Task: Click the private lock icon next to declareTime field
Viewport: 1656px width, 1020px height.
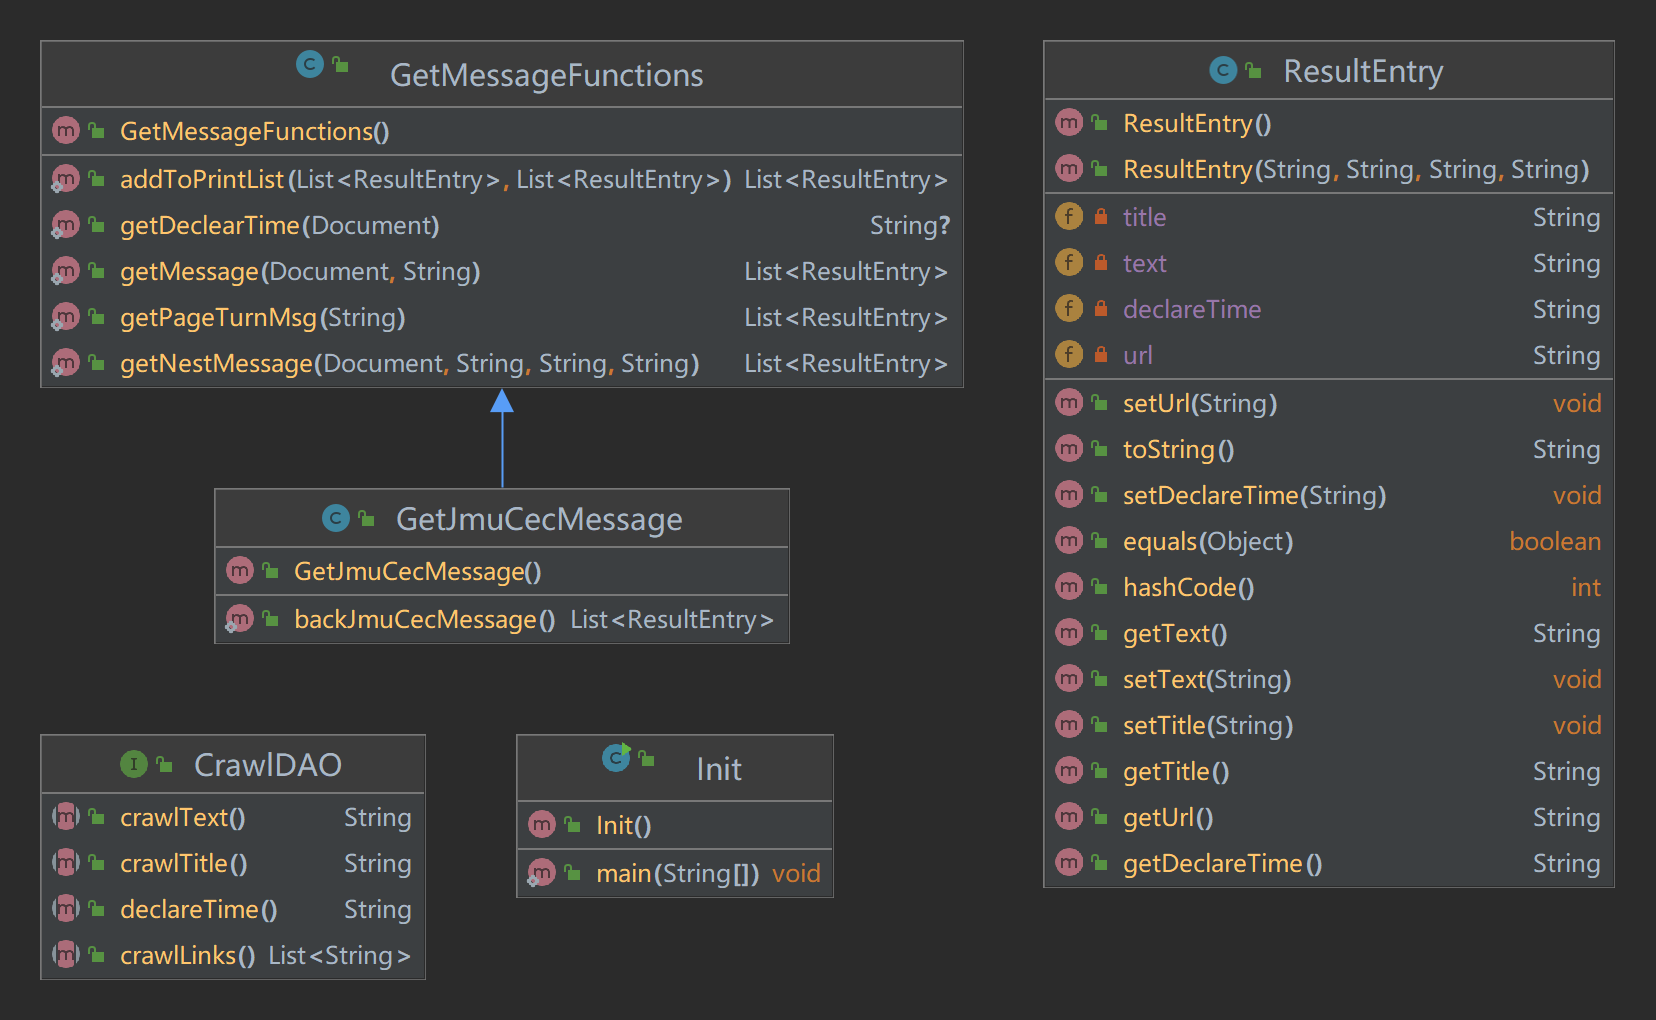Action: [x=1100, y=309]
